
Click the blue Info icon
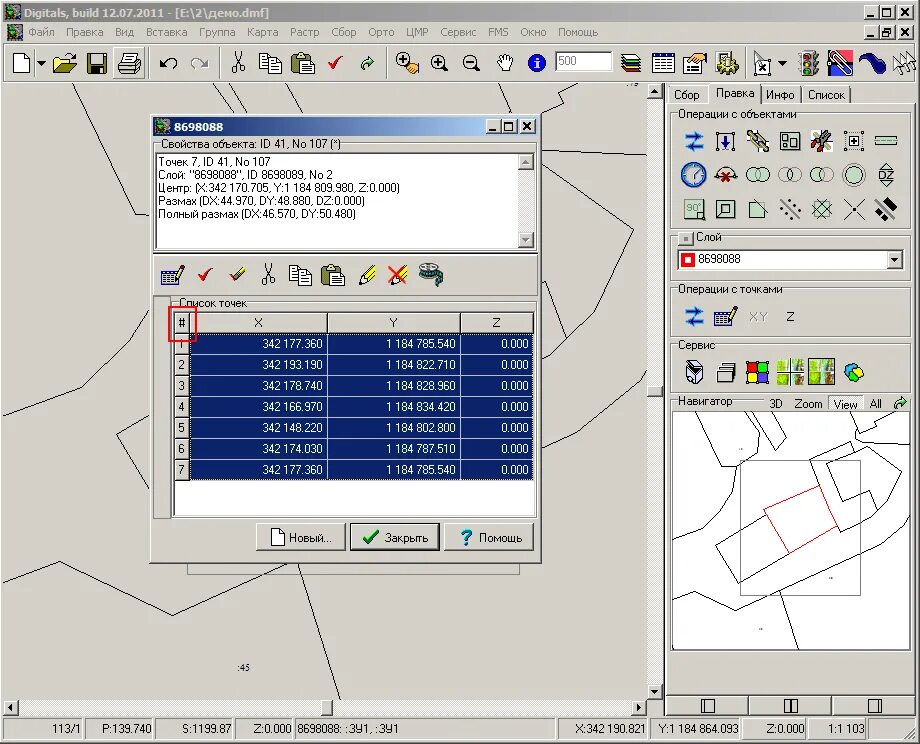coord(536,63)
